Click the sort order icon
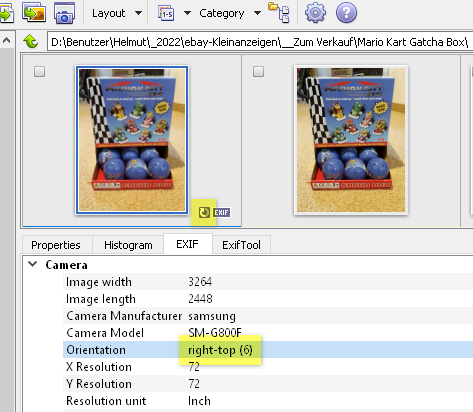Screen dimensions: 473x412 click(x=166, y=13)
